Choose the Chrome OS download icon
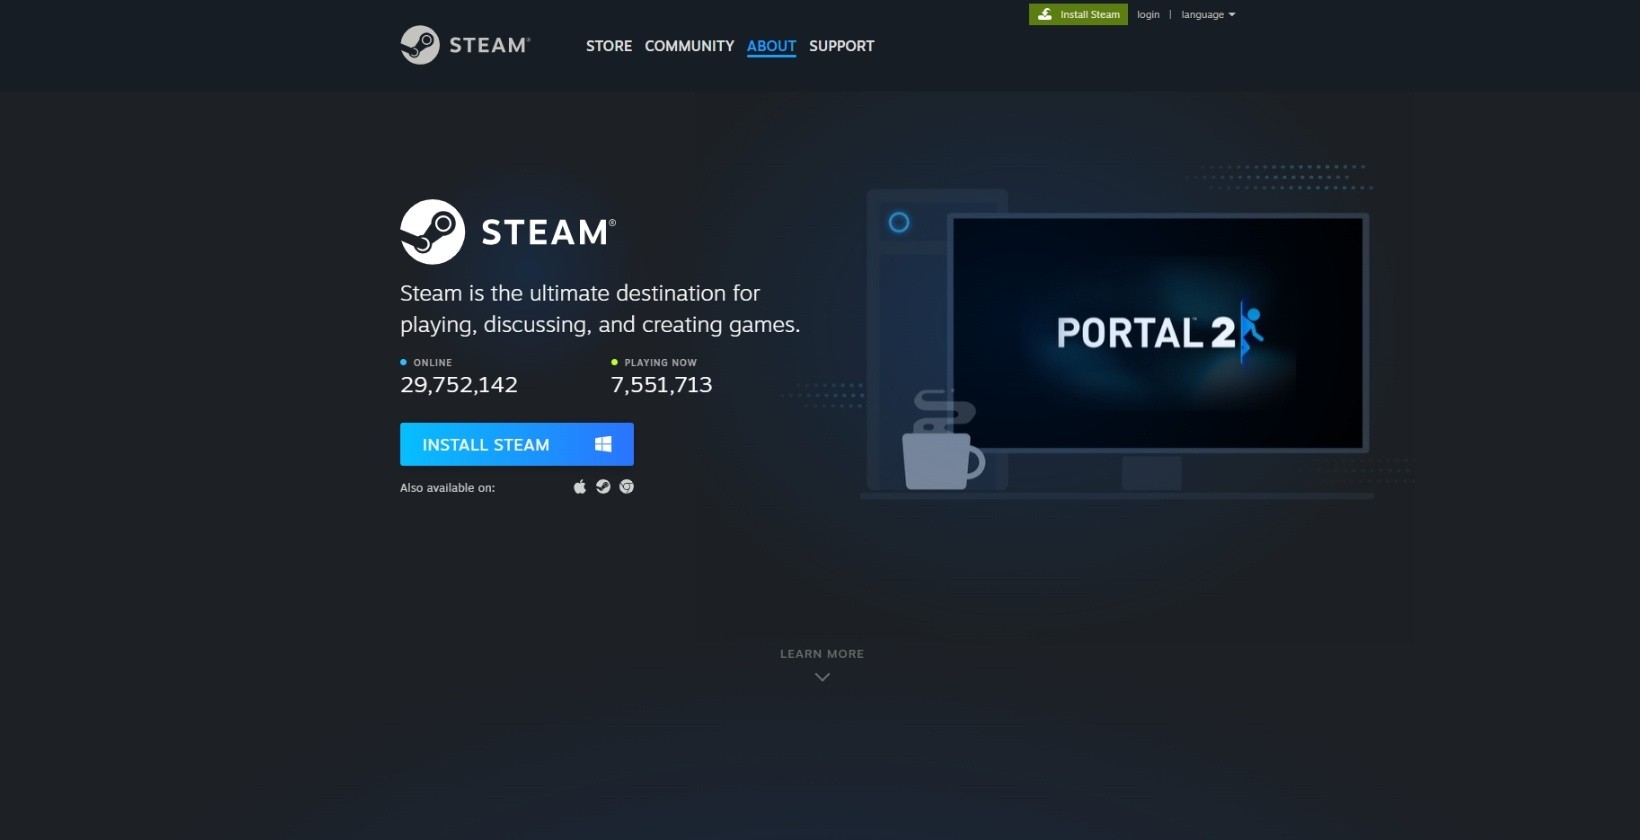 click(x=626, y=487)
